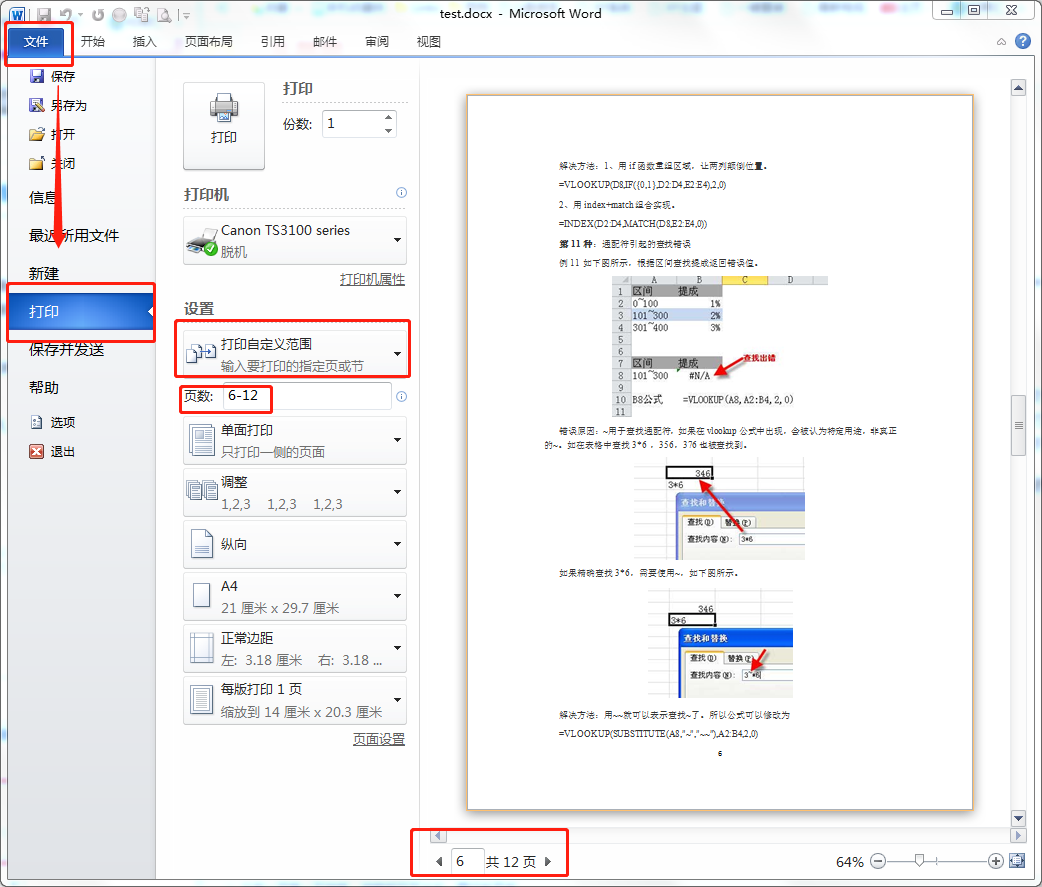1042x887 pixels.
Task: Switch to the 邮件 Mailings tab
Action: pos(325,42)
